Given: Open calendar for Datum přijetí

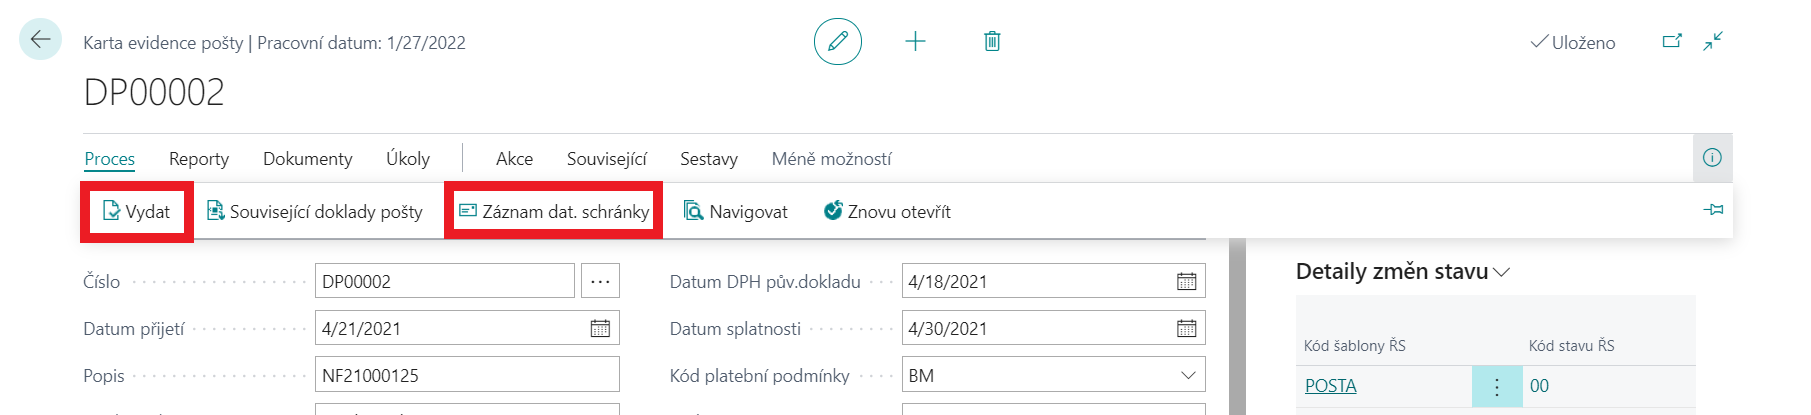Looking at the screenshot, I should (x=600, y=328).
